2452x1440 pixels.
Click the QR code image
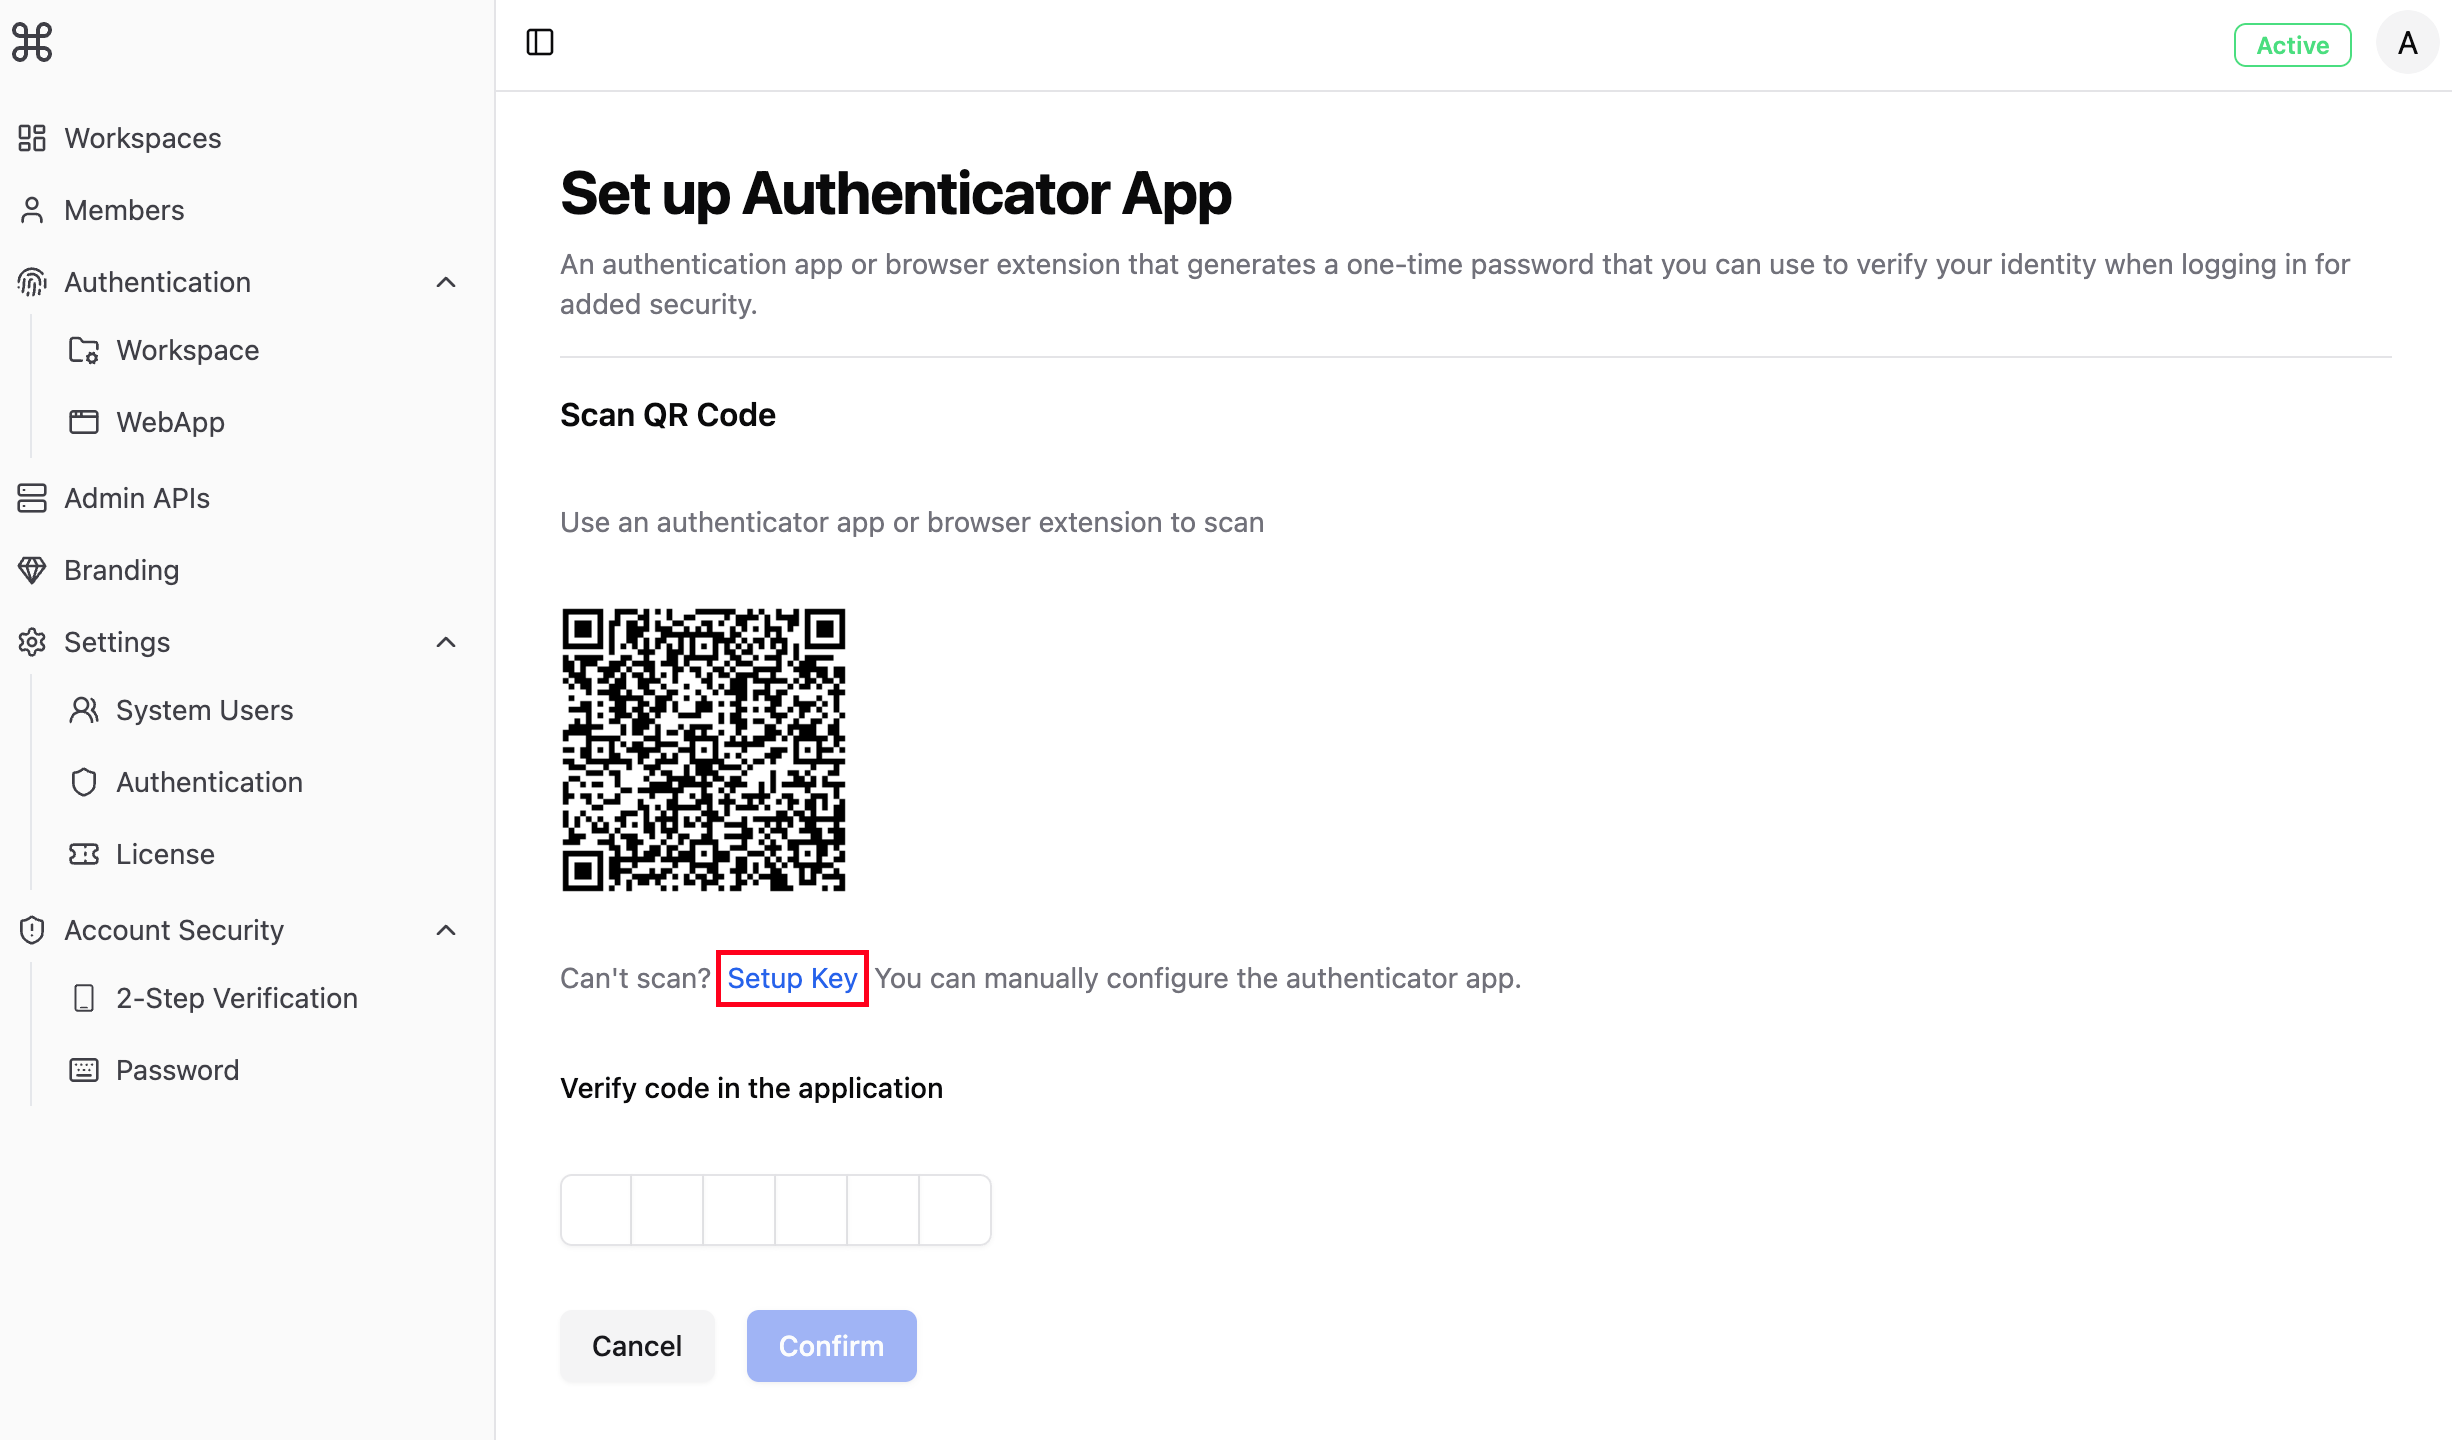coord(704,750)
